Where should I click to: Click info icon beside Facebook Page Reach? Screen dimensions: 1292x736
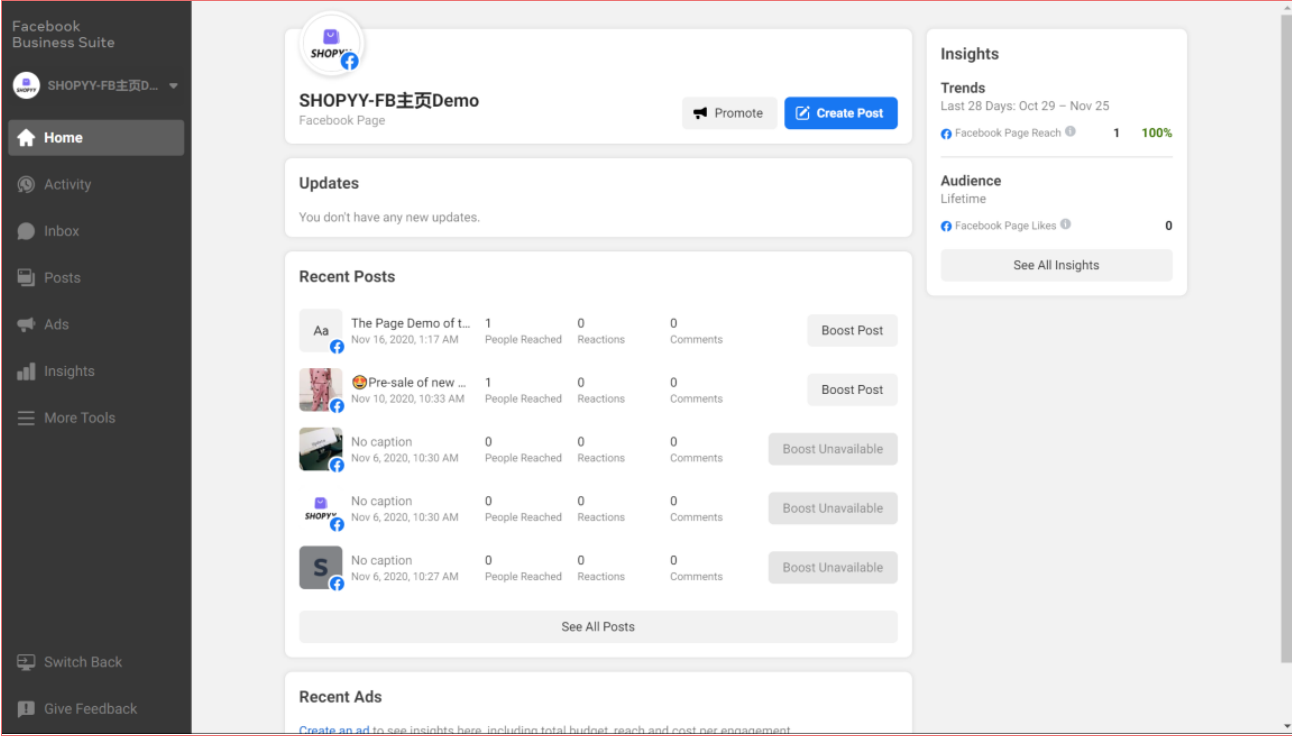pos(1070,132)
